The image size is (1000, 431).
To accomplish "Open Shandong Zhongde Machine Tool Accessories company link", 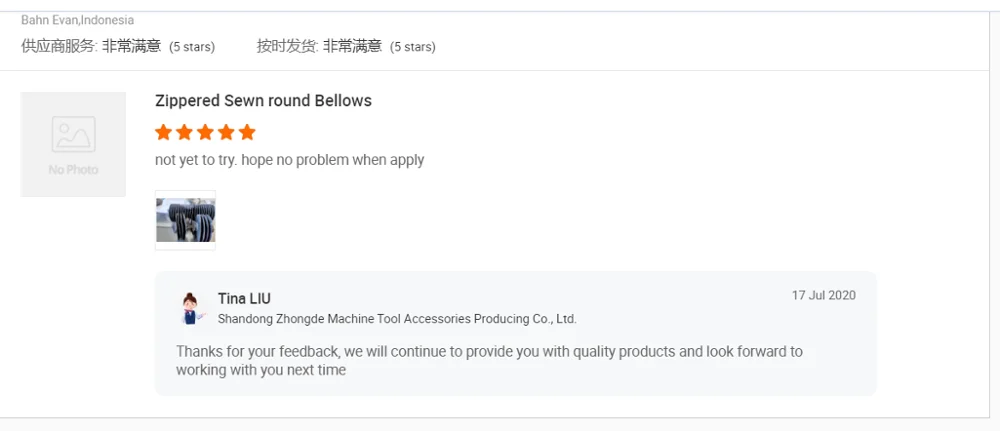I will tap(397, 319).
